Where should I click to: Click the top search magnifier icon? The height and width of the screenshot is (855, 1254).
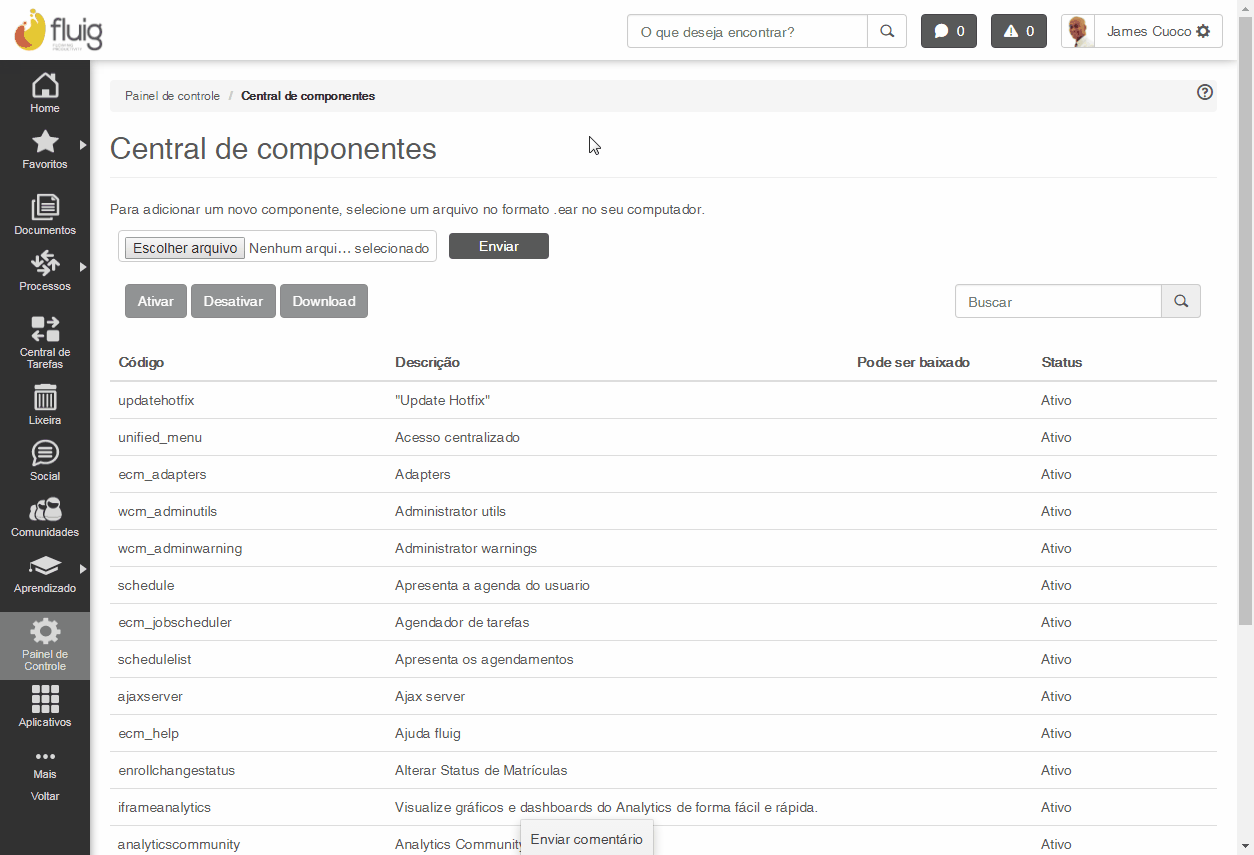click(x=887, y=31)
